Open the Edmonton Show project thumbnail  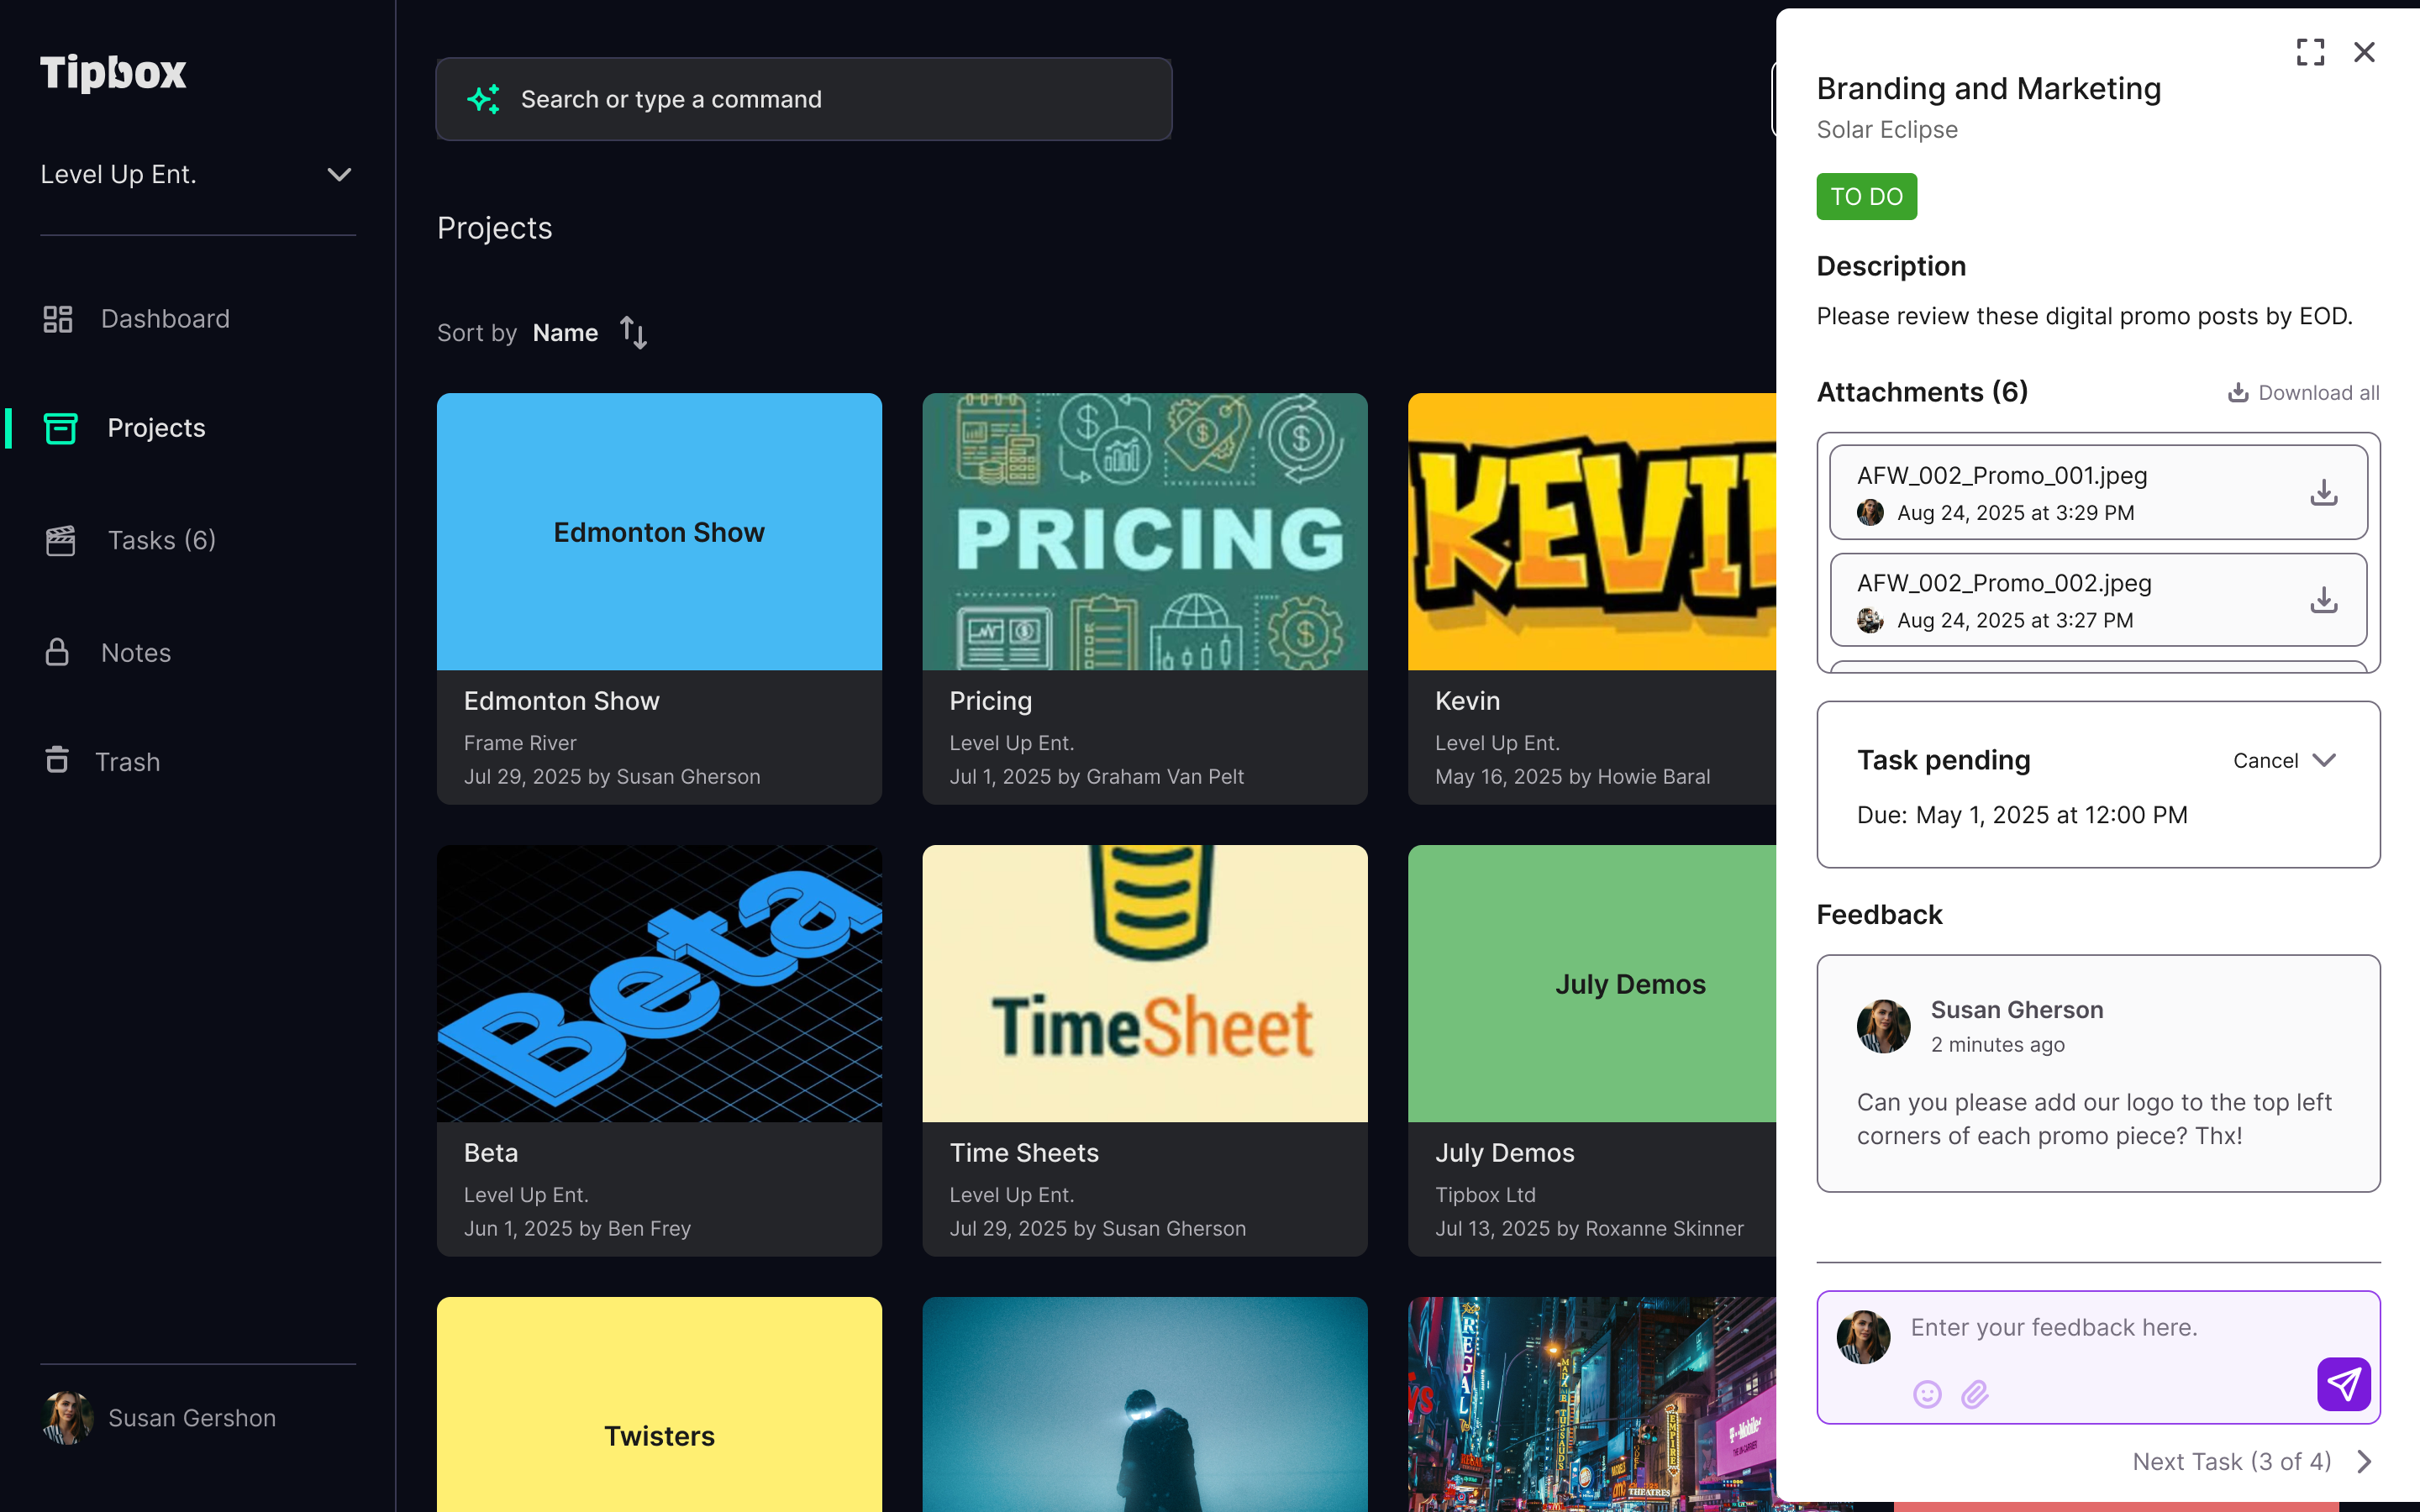click(659, 531)
